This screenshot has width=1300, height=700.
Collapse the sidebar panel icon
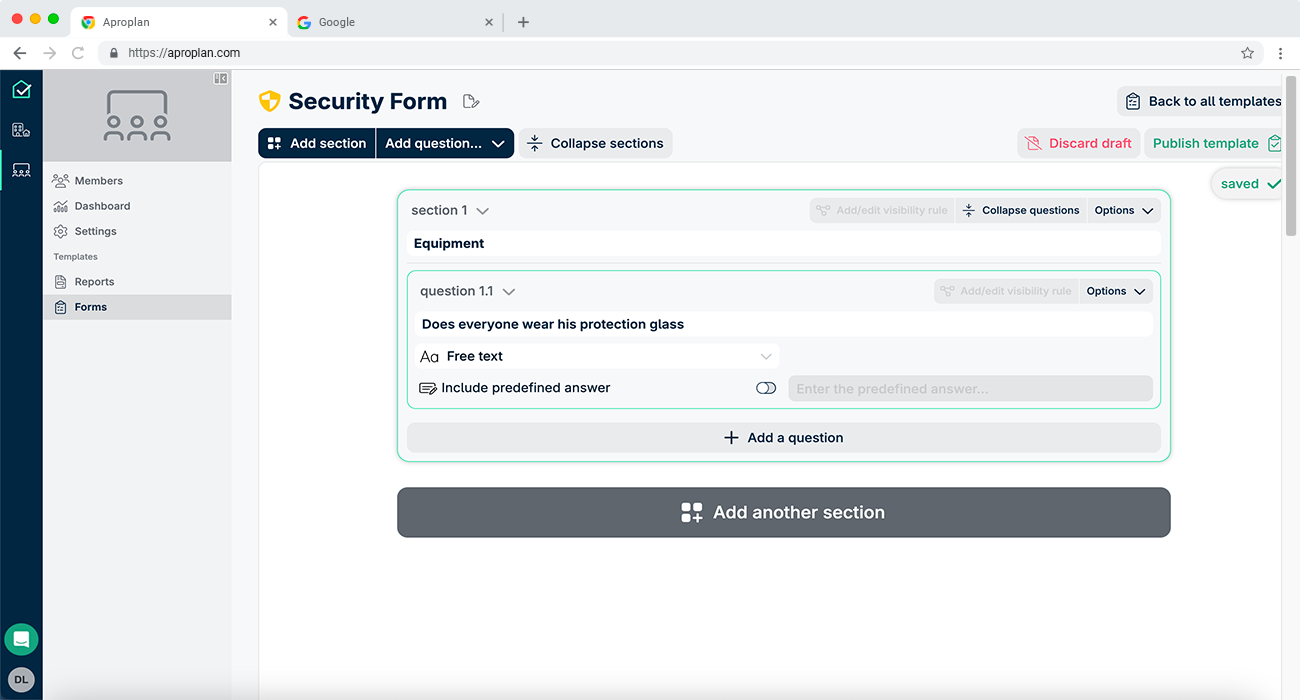pos(221,79)
